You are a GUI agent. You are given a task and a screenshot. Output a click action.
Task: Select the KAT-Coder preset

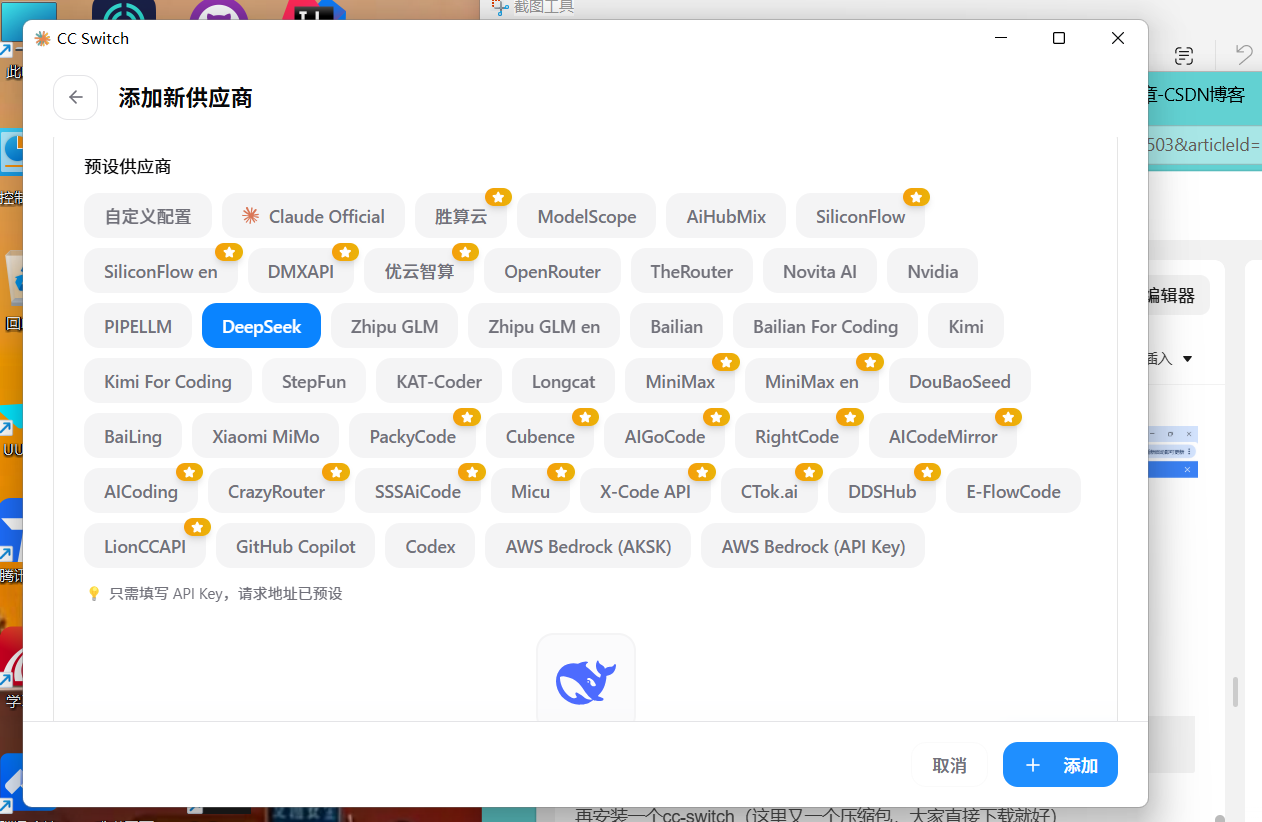[x=439, y=381]
